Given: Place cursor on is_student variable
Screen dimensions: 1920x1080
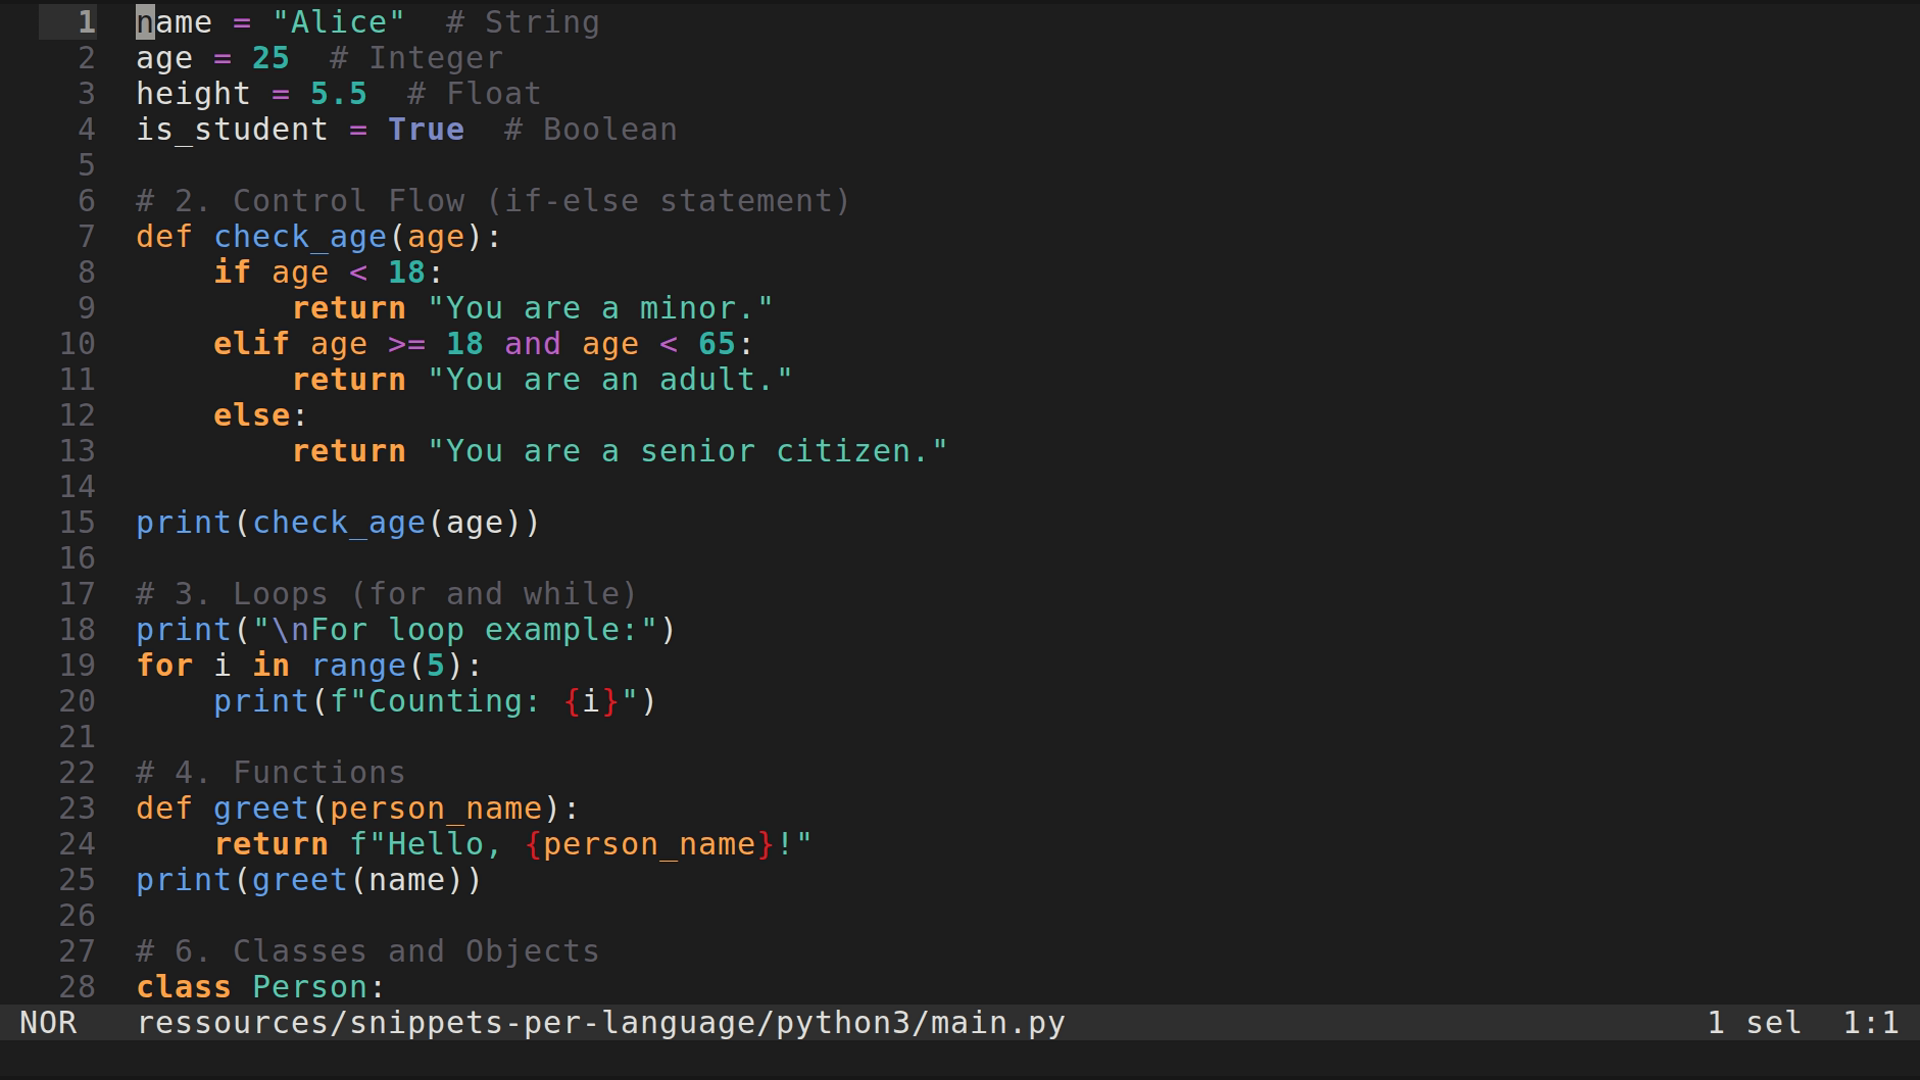Looking at the screenshot, I should click(232, 129).
